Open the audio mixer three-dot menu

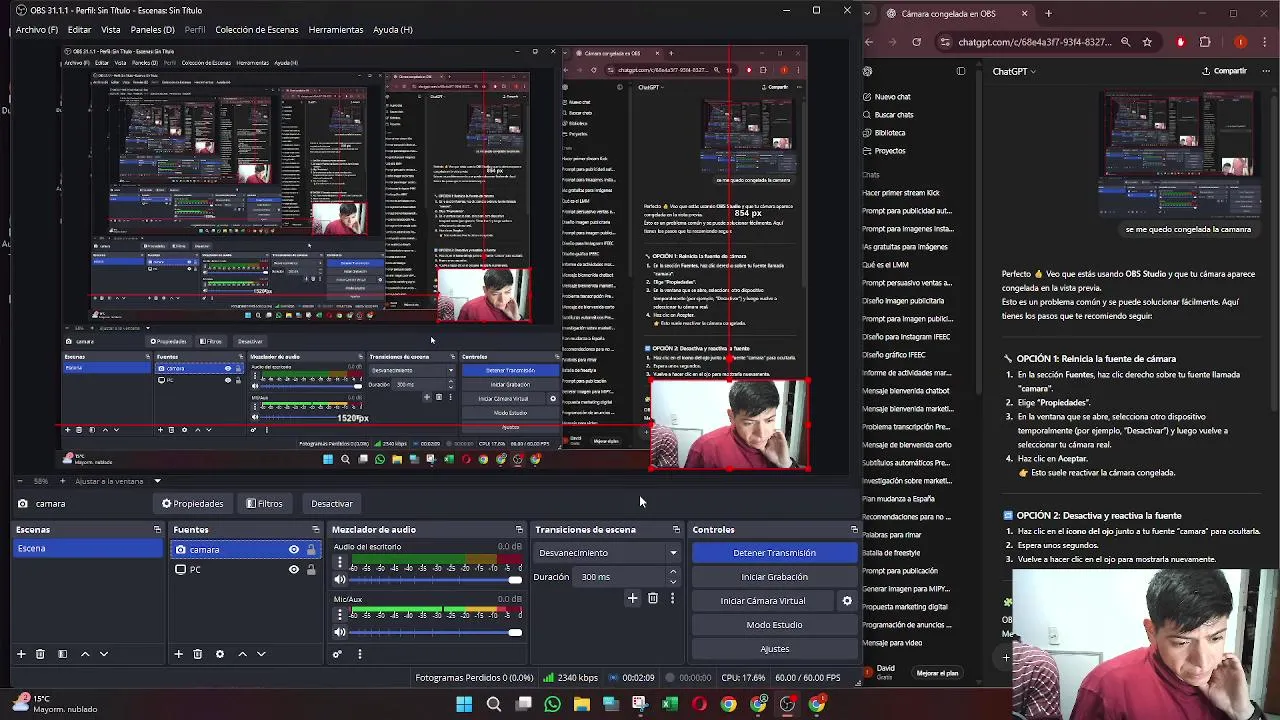click(359, 654)
